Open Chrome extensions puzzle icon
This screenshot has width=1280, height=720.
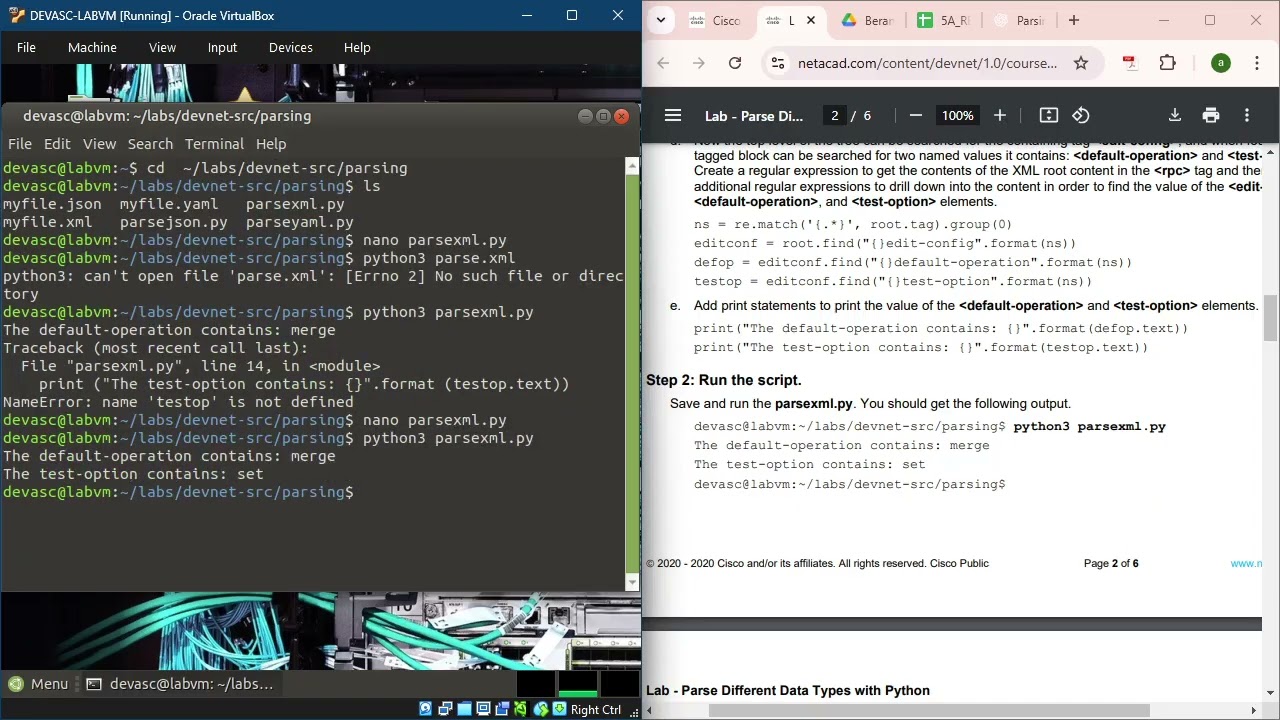(1167, 63)
